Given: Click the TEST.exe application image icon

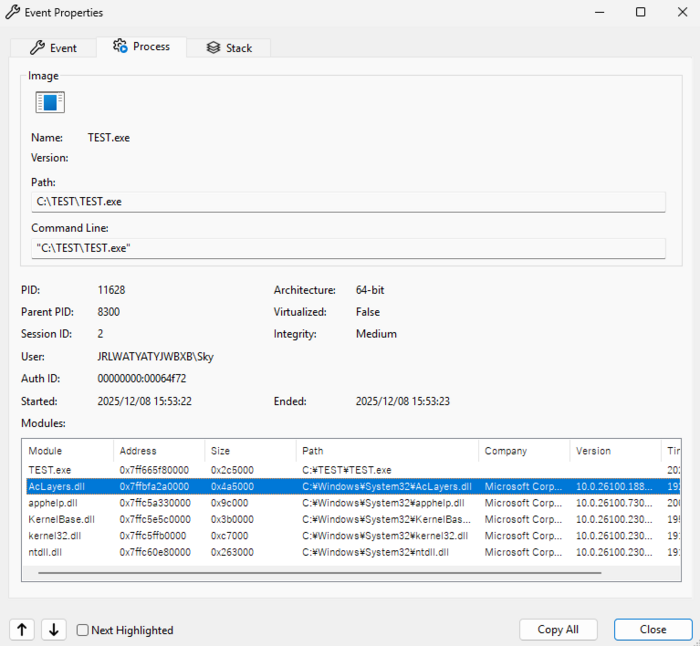Looking at the screenshot, I should [50, 102].
